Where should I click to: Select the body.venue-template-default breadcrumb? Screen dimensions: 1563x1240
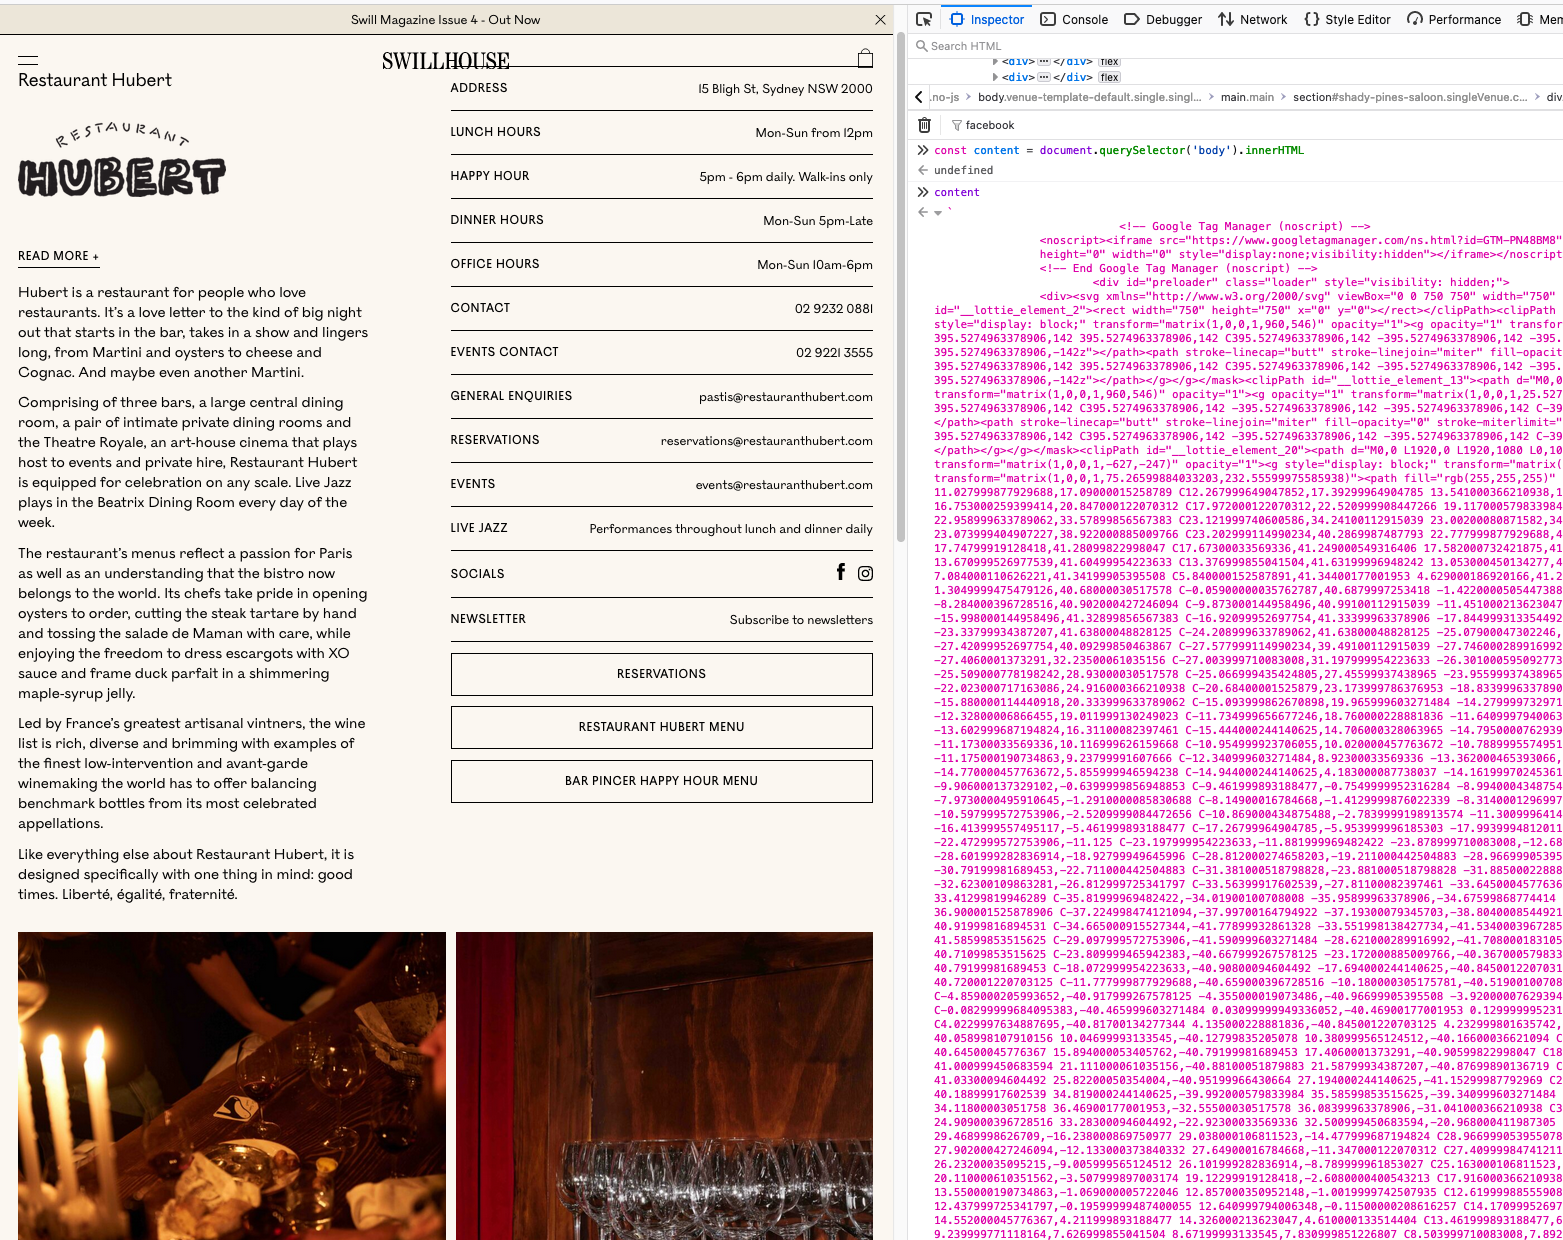[x=1089, y=97]
